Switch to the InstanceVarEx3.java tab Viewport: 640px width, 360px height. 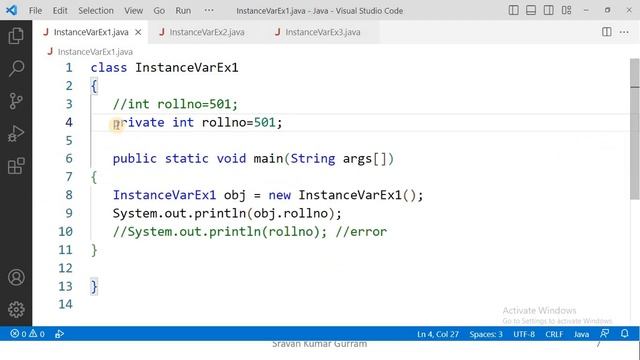(322, 32)
